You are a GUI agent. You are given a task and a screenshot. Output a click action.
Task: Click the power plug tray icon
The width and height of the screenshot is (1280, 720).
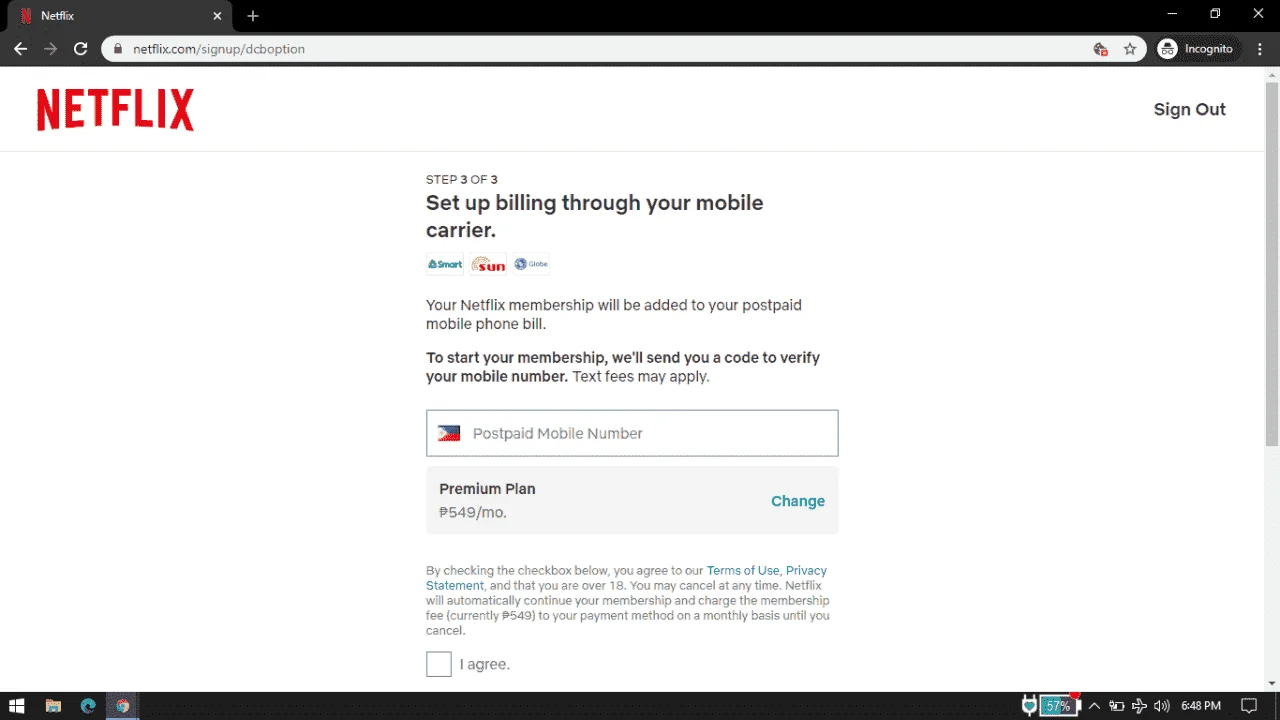point(1029,706)
